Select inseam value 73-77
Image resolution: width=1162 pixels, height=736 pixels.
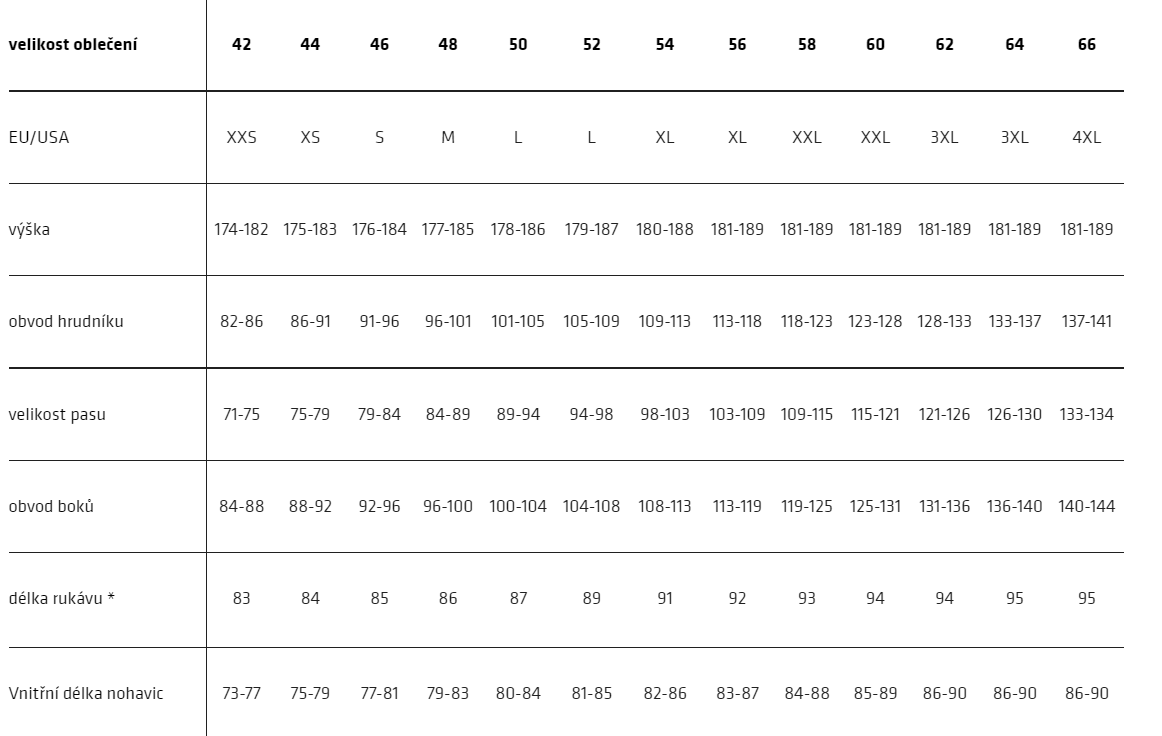click(x=242, y=694)
